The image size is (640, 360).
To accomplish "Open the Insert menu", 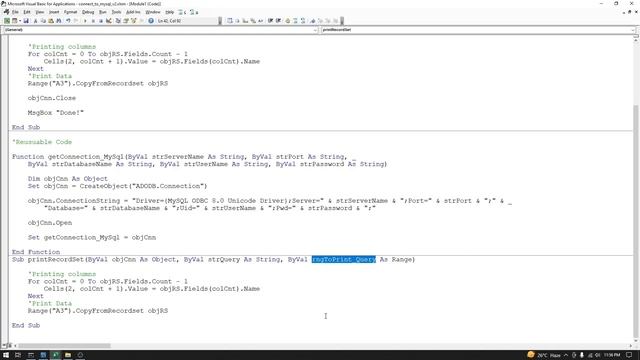I will pyautogui.click(x=54, y=12).
